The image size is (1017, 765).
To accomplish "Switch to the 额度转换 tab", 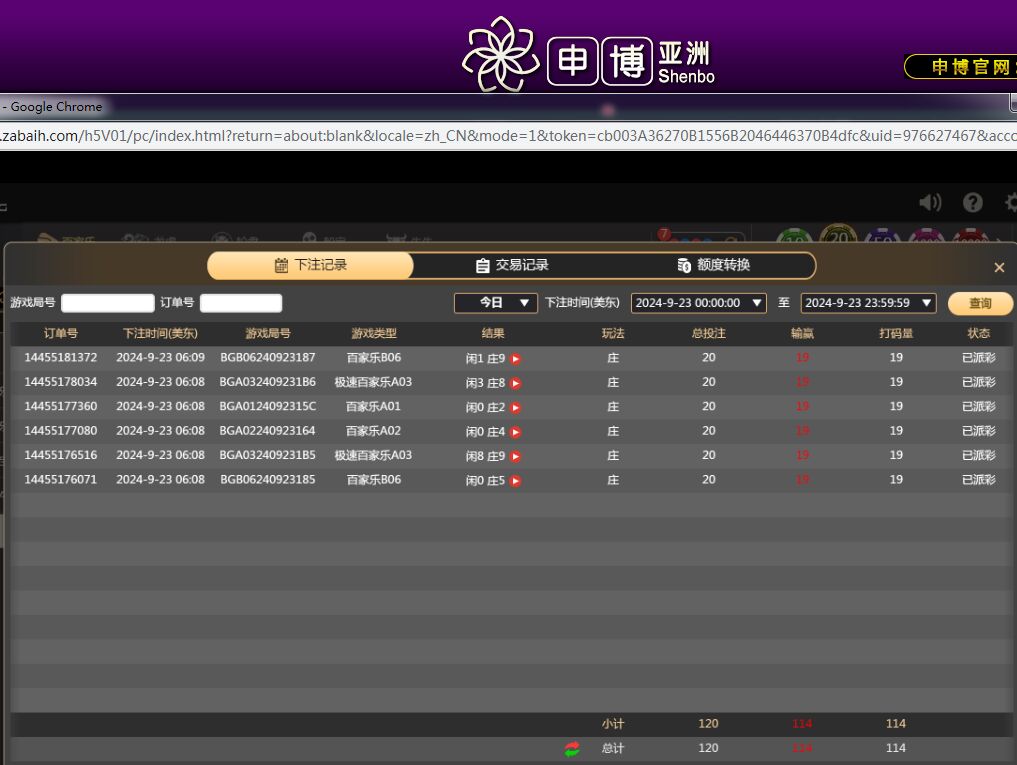I will click(713, 266).
